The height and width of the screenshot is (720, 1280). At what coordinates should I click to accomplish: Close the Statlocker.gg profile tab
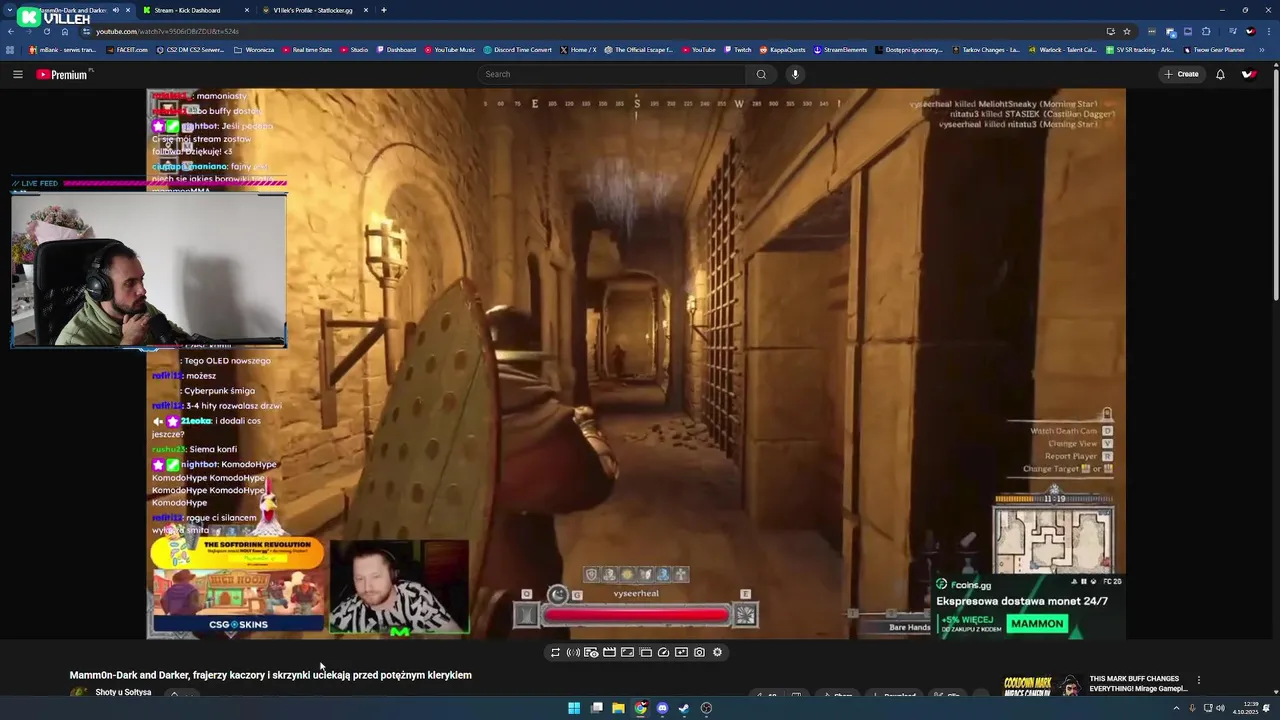(366, 10)
